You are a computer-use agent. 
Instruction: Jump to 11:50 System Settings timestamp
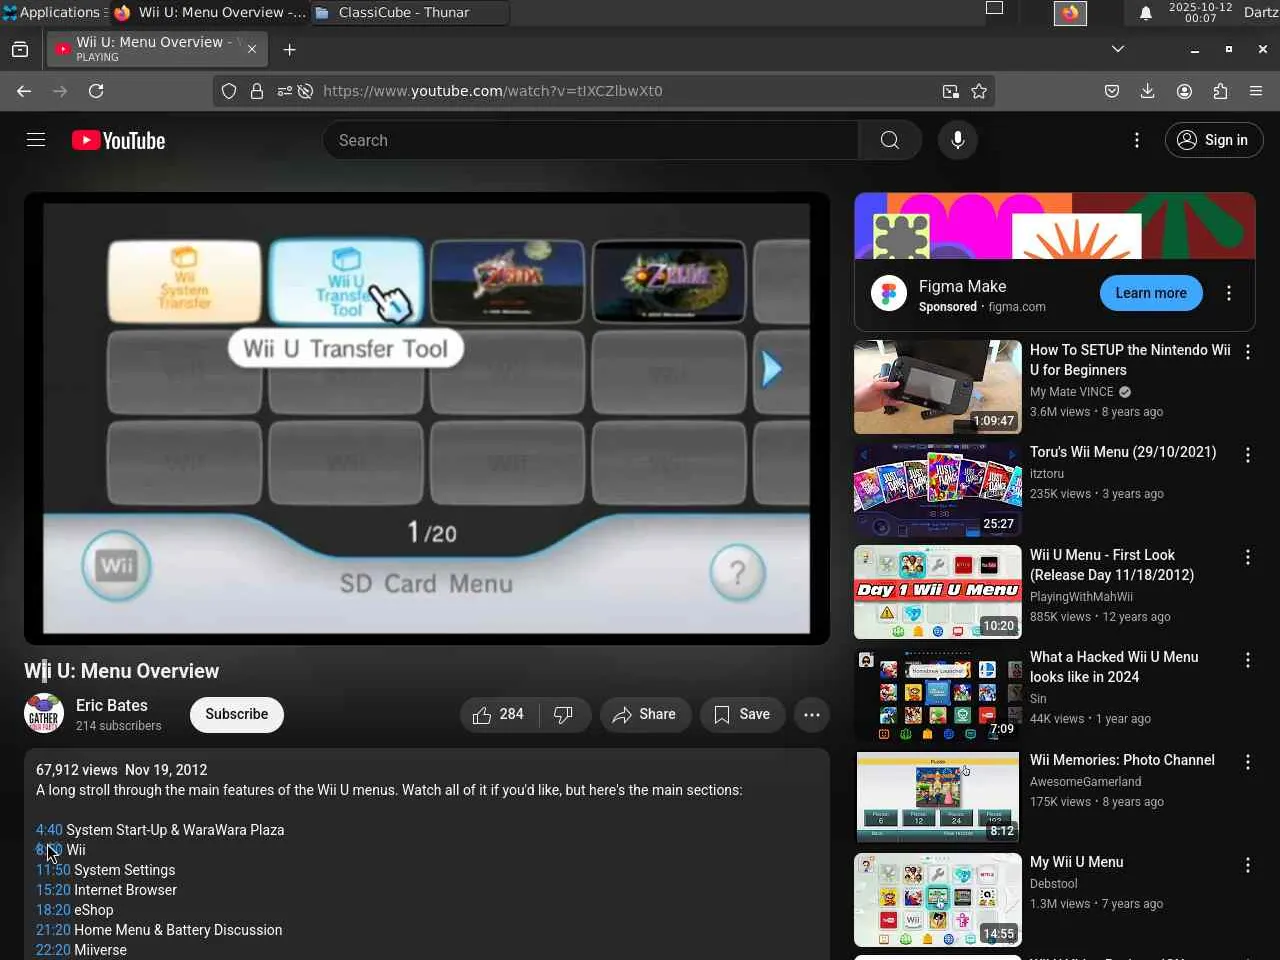(x=53, y=870)
